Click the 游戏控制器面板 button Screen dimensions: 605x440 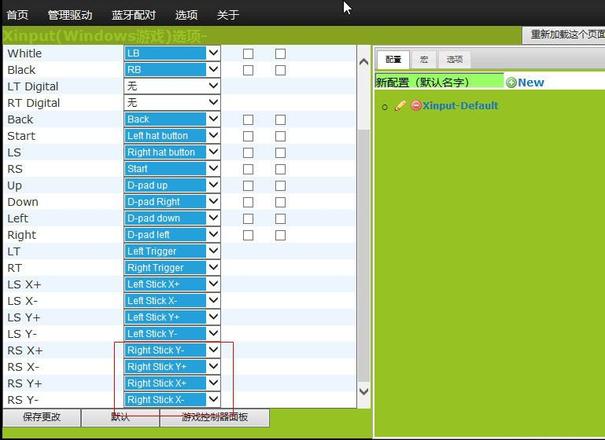click(215, 418)
